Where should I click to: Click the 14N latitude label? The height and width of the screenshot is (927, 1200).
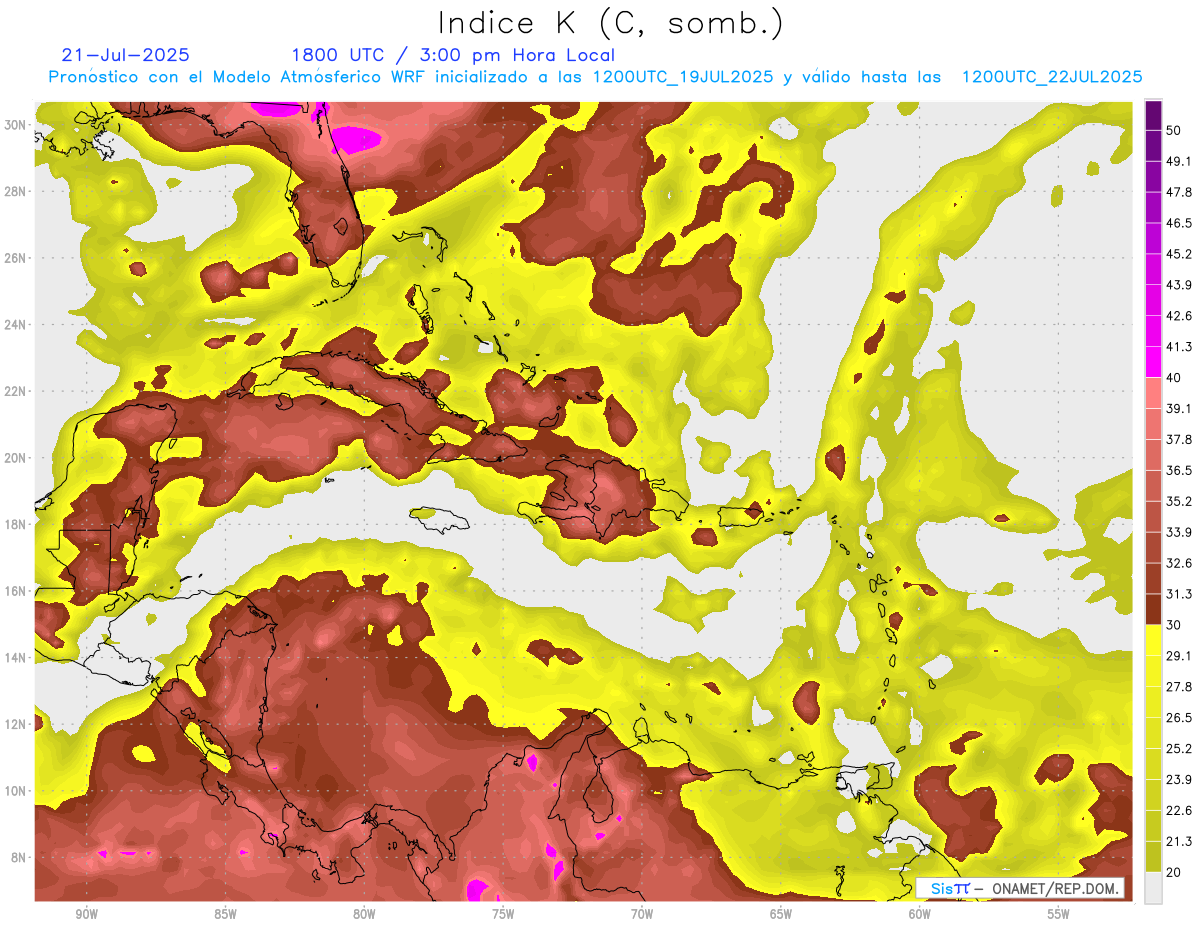click(15, 658)
